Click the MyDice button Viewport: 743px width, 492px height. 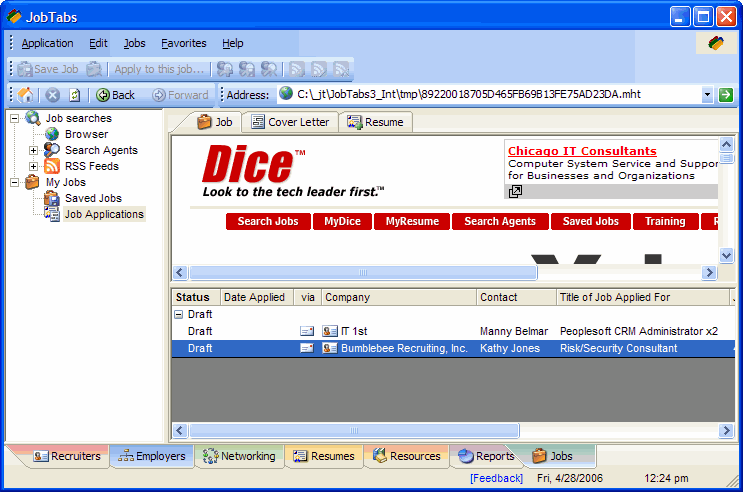point(342,221)
